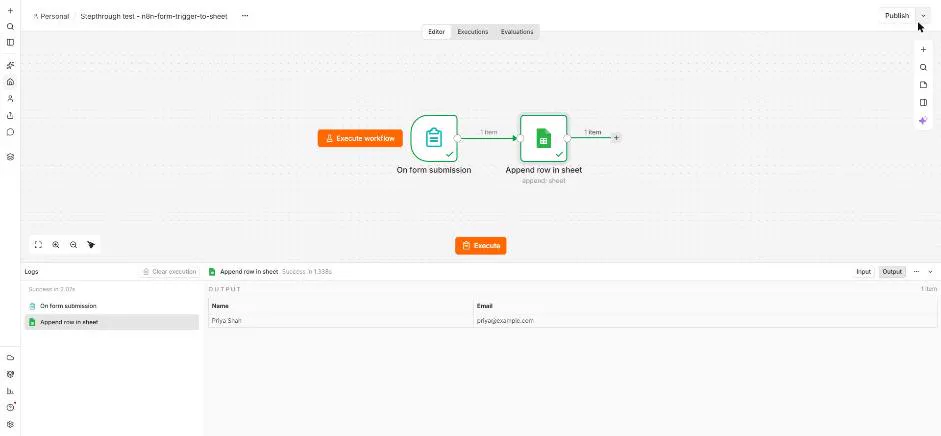This screenshot has width=941, height=436.
Task: Click the Logs panel title
Action: pos(31,272)
